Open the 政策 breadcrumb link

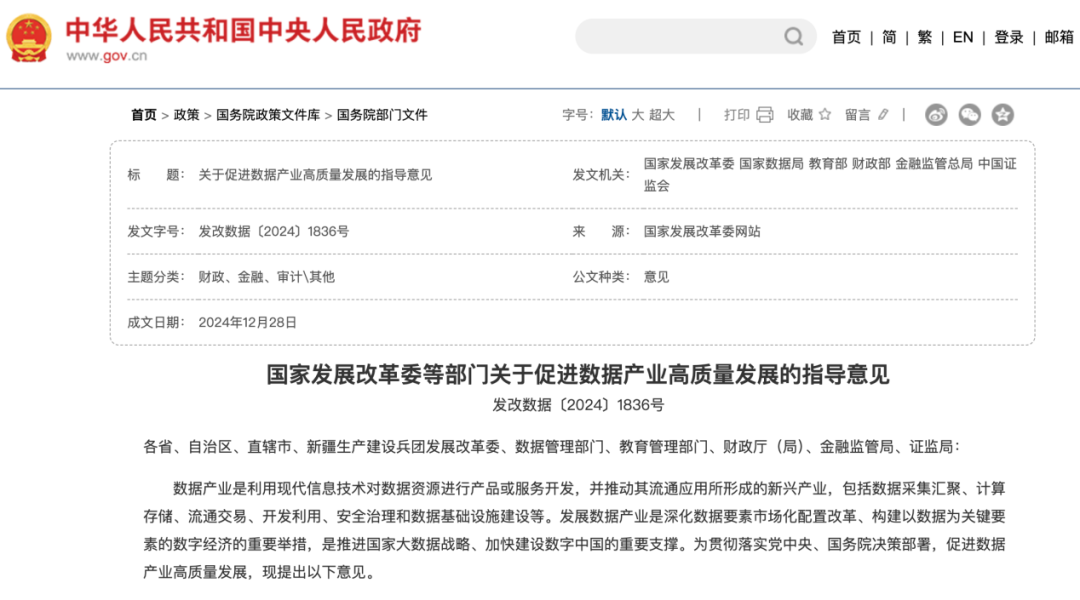click(187, 115)
